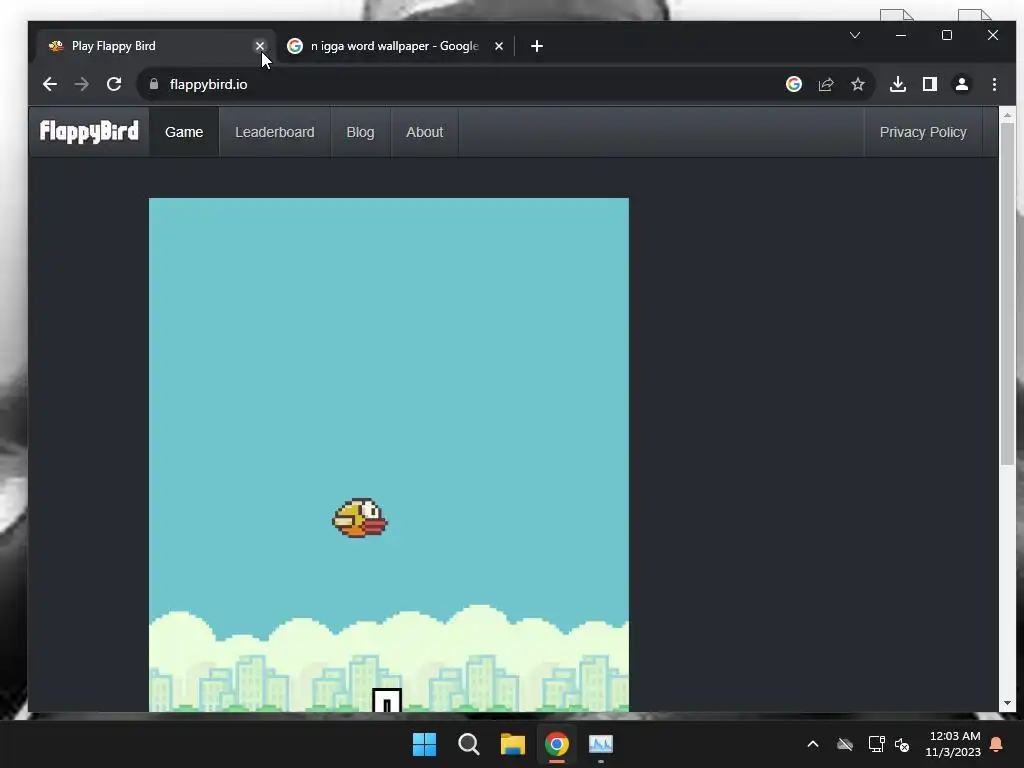Open network settings from the tray
The height and width of the screenshot is (768, 1024).
pyautogui.click(x=876, y=744)
